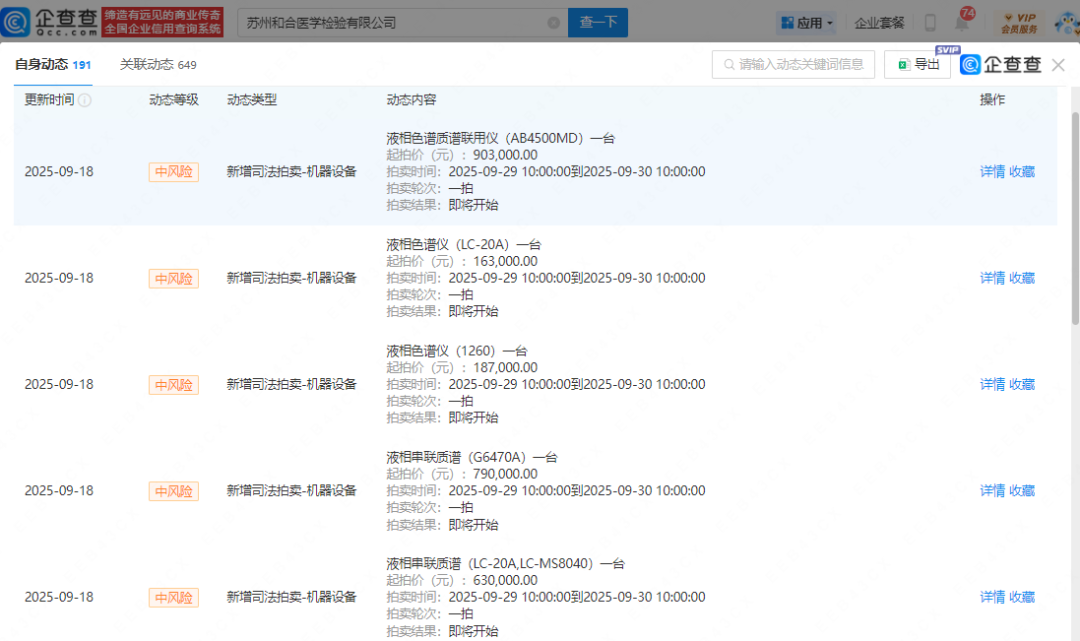The width and height of the screenshot is (1080, 641).
Task: Click the red slogan banner beside logo
Action: click(x=163, y=22)
